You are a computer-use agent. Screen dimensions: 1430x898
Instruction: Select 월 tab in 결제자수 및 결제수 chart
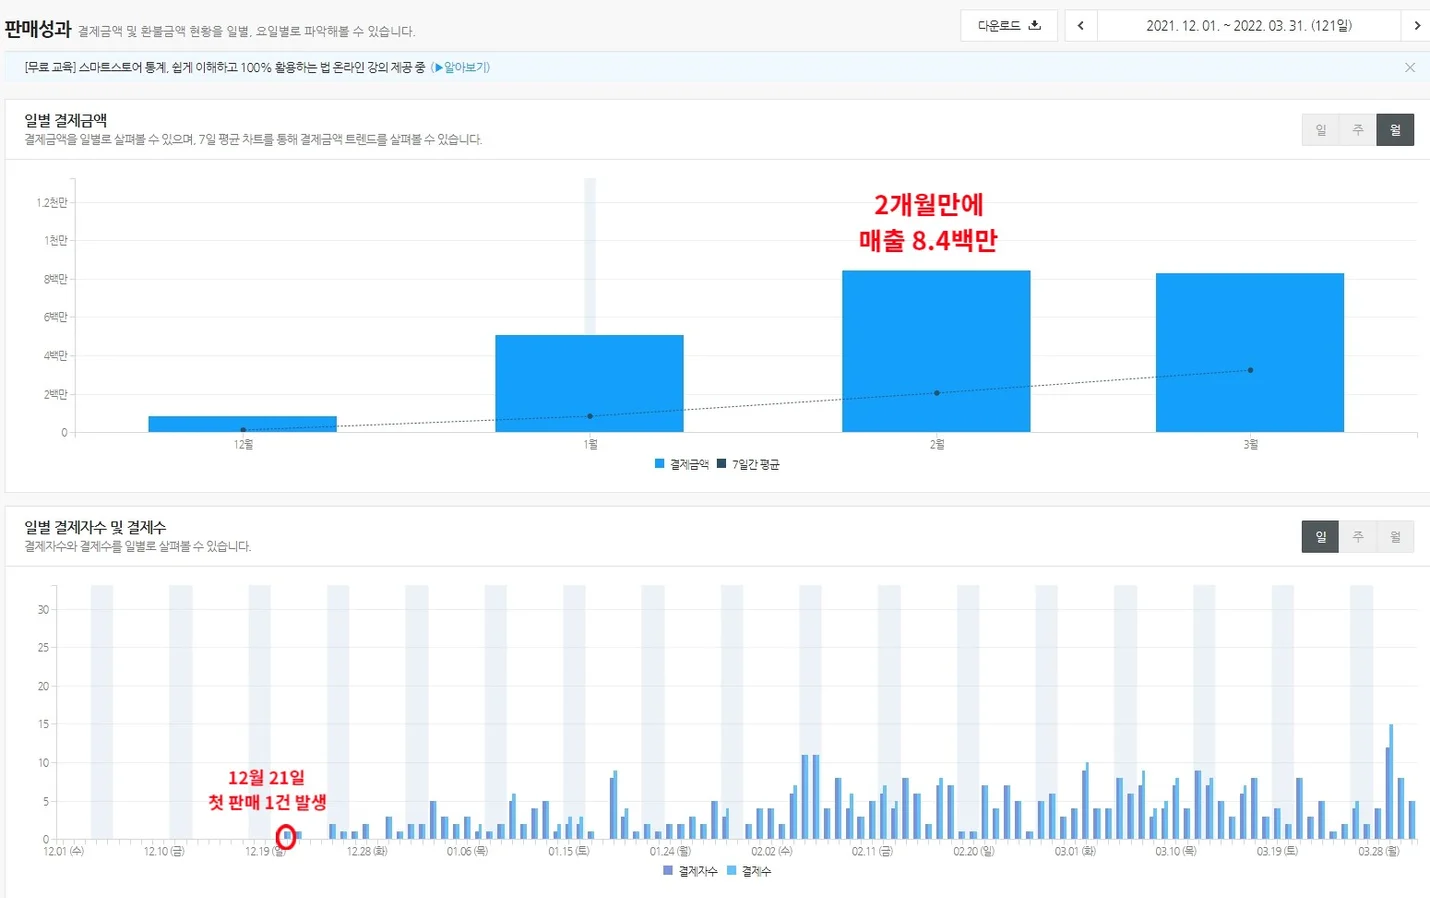point(1395,537)
